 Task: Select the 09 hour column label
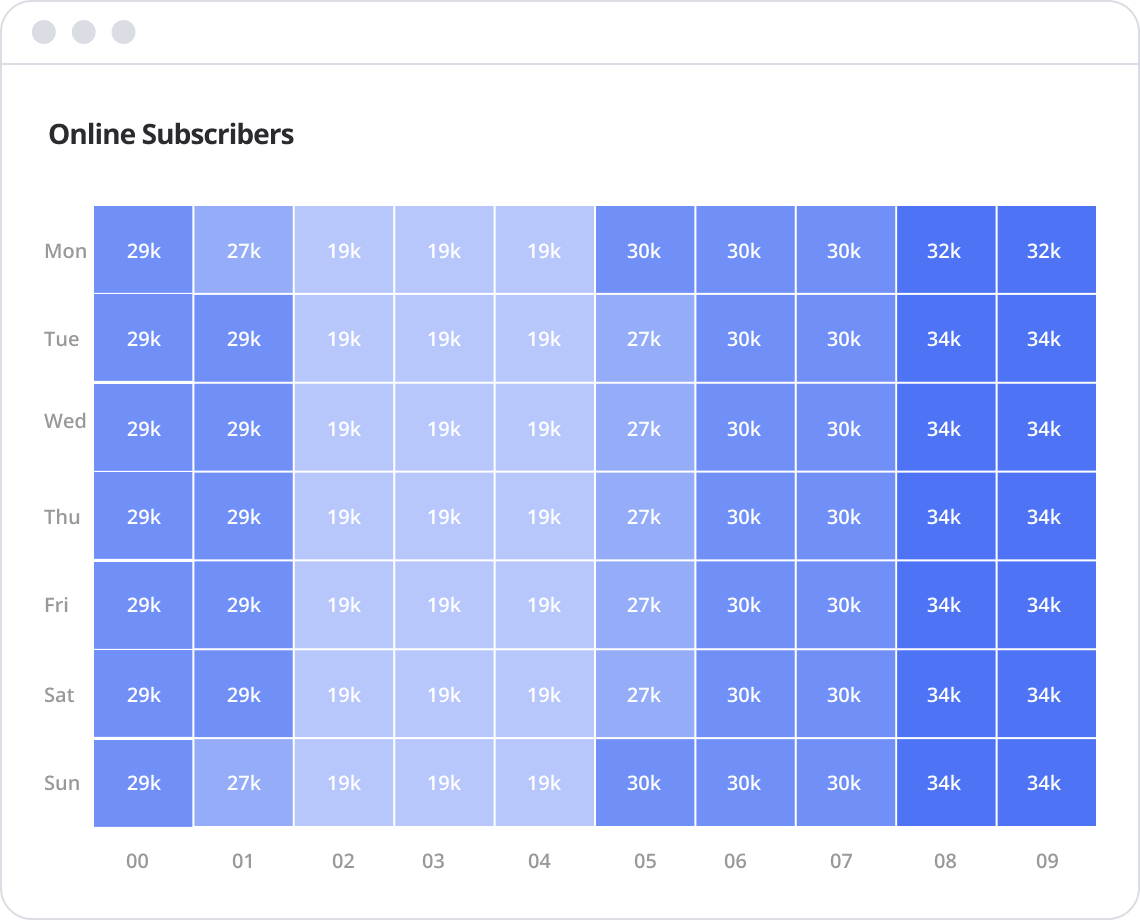(1047, 861)
